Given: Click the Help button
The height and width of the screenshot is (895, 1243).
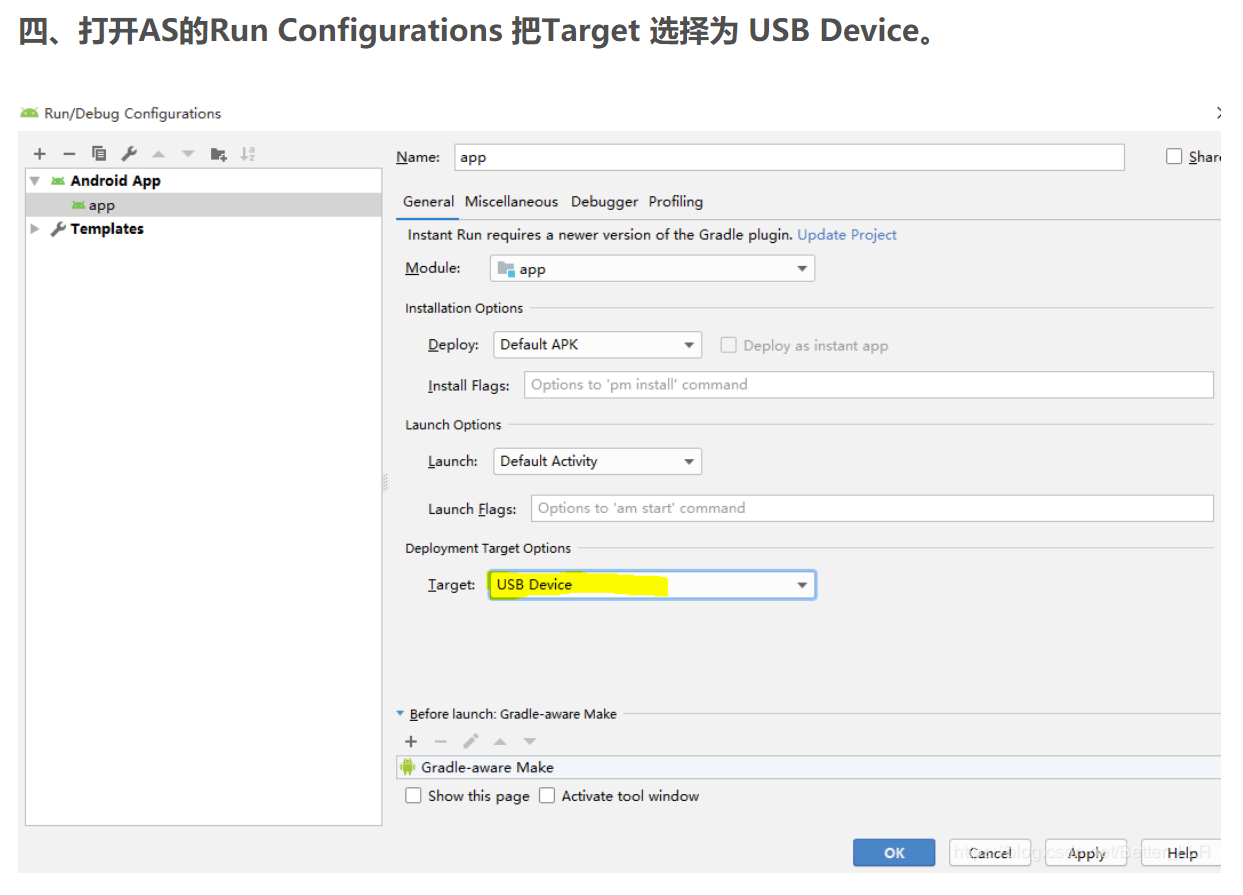Looking at the screenshot, I should [1182, 853].
